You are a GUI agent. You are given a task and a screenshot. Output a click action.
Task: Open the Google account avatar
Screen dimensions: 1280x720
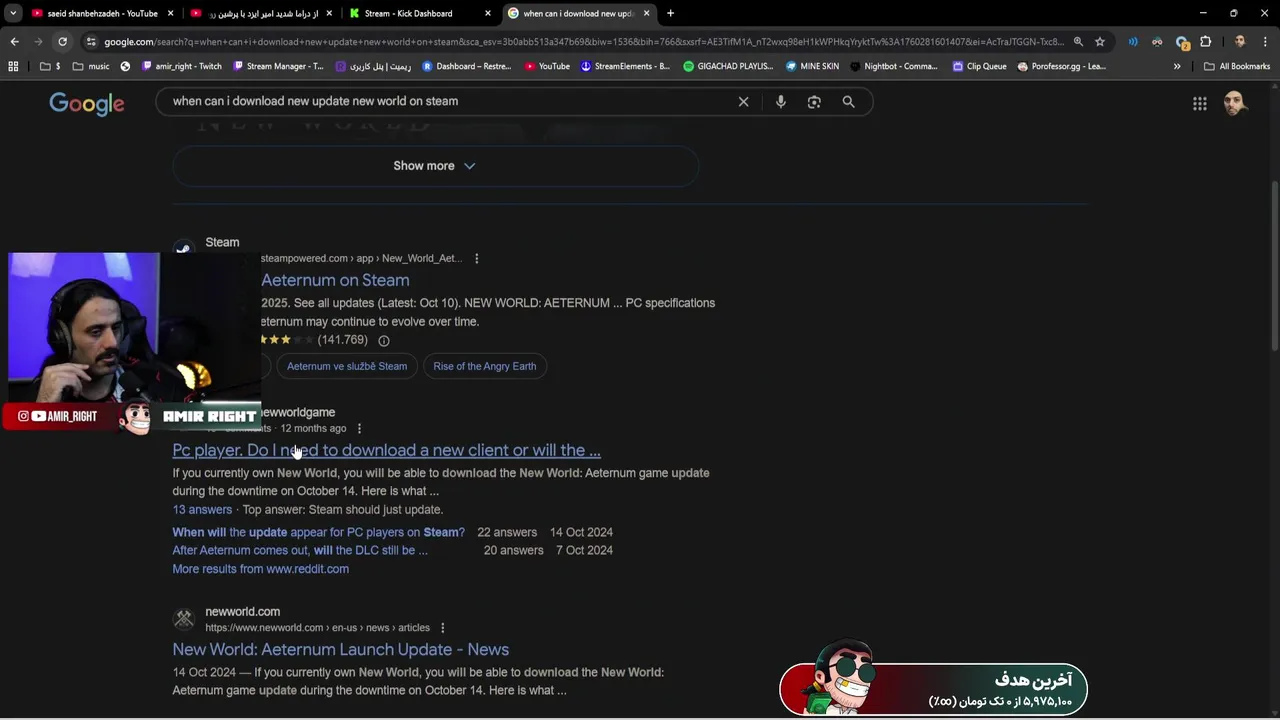tap(1235, 103)
